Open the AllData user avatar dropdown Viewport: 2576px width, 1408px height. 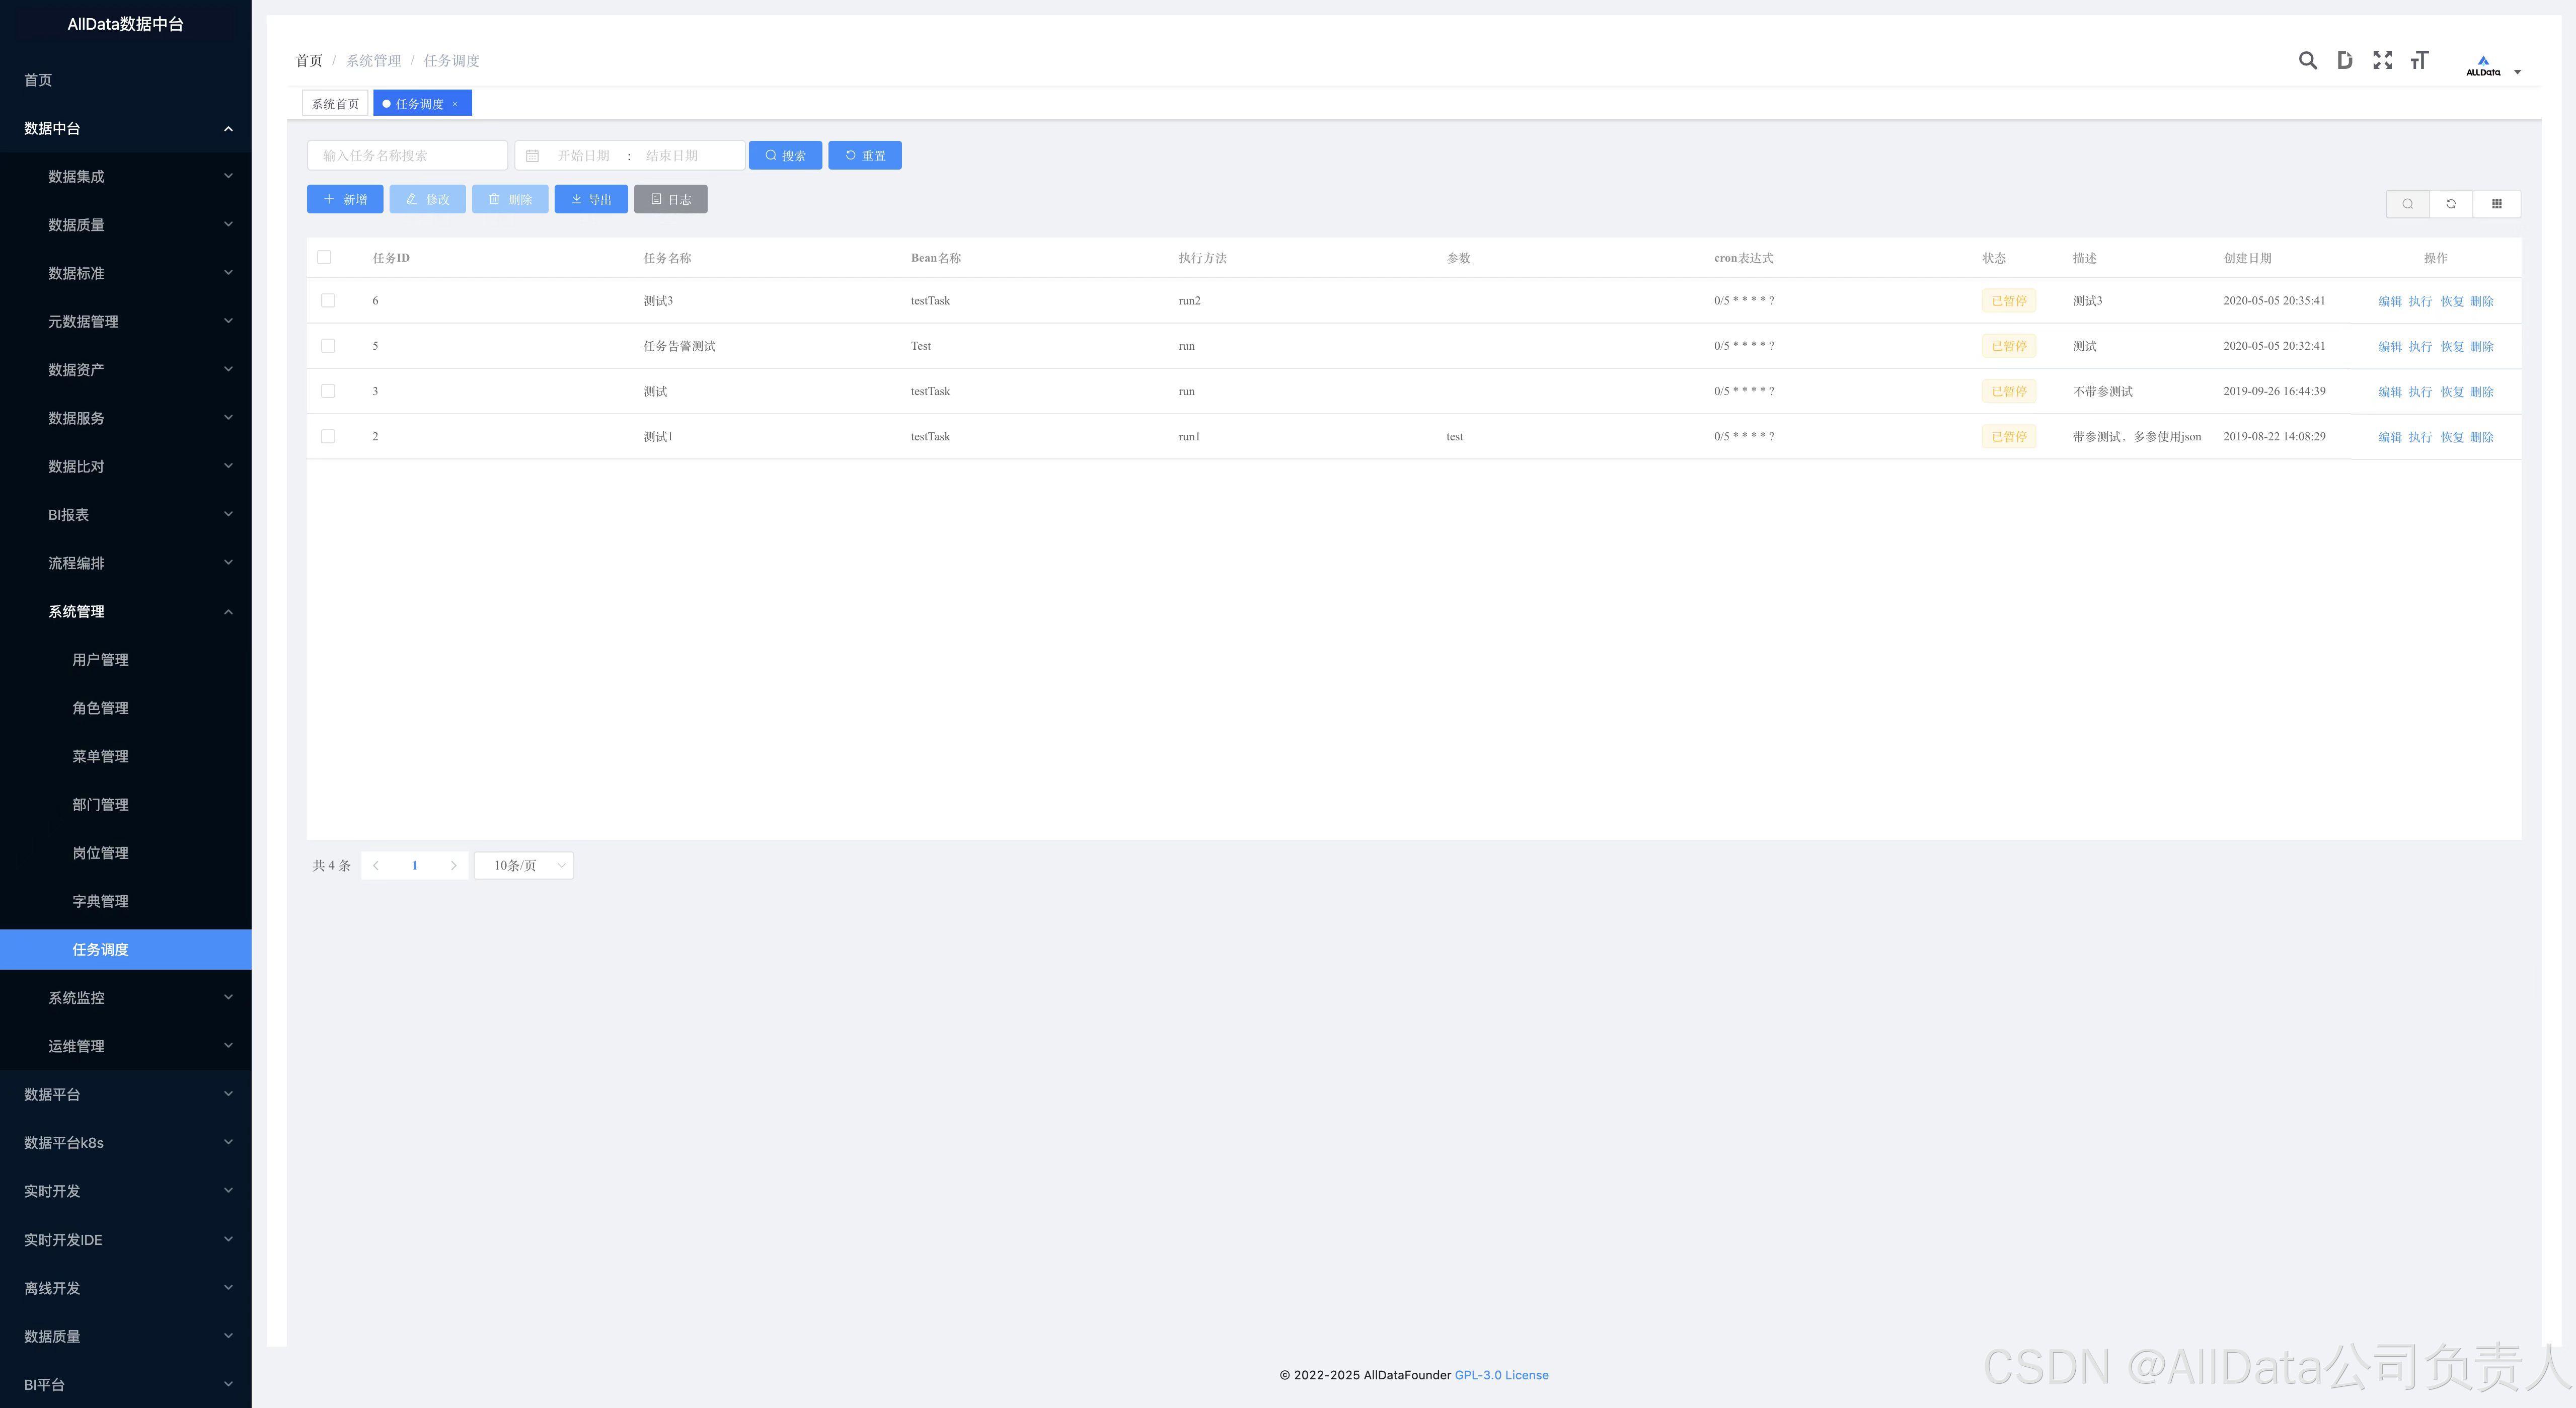tap(2492, 66)
